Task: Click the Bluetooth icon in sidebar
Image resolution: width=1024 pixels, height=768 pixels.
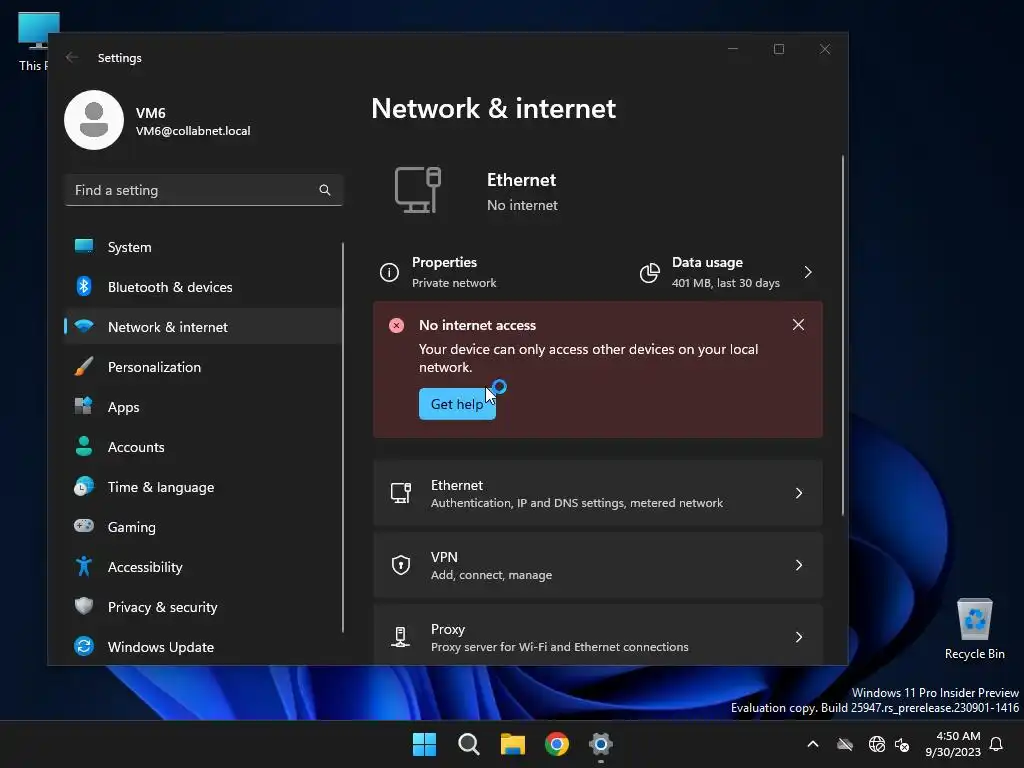Action: tap(84, 287)
